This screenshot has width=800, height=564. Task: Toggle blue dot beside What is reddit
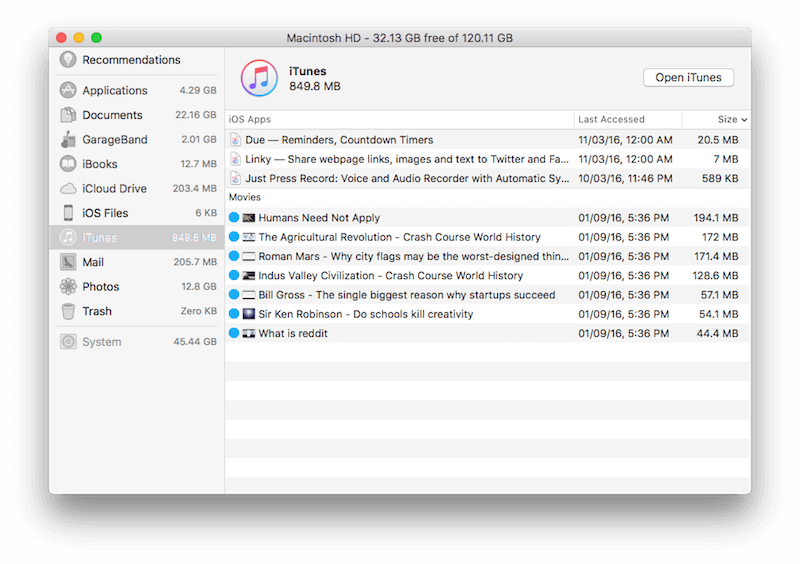[234, 333]
